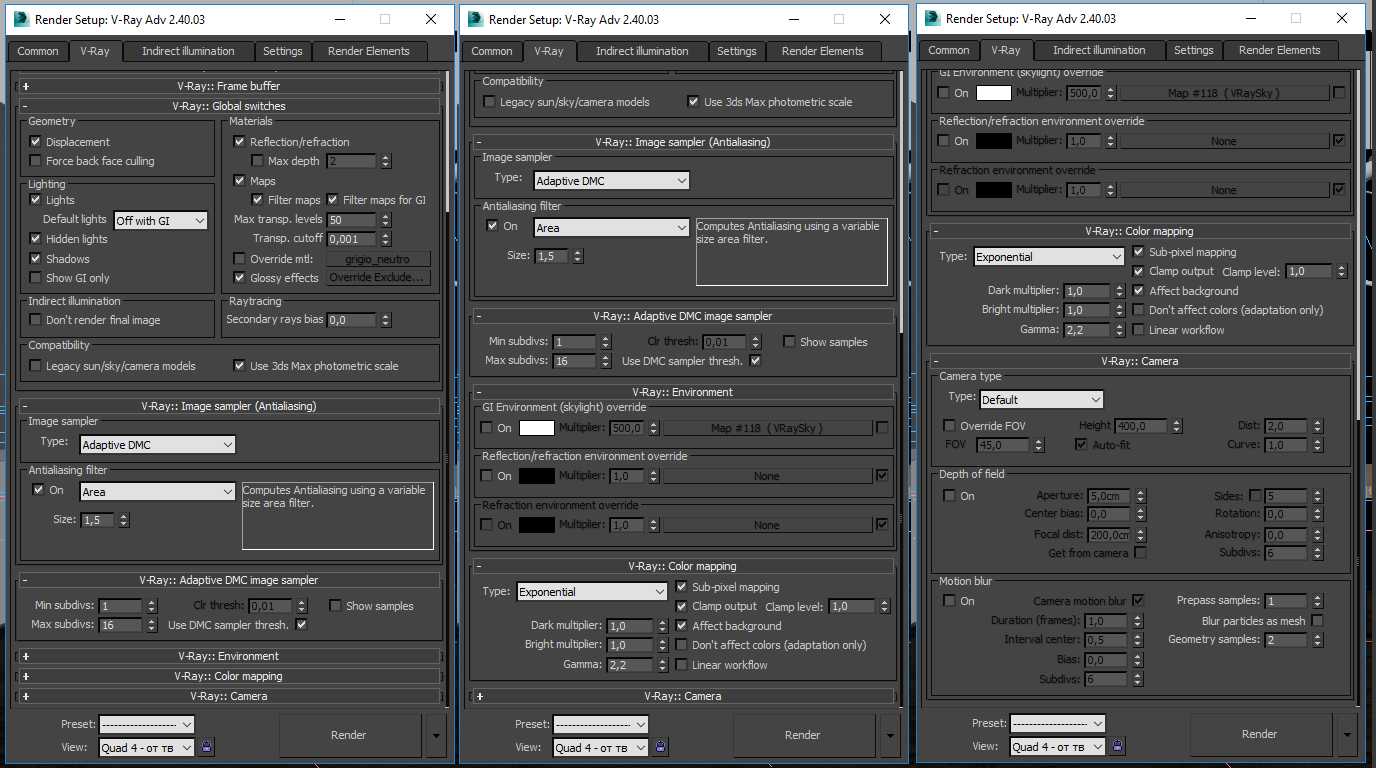Enable Show GI only in left window

[36, 278]
